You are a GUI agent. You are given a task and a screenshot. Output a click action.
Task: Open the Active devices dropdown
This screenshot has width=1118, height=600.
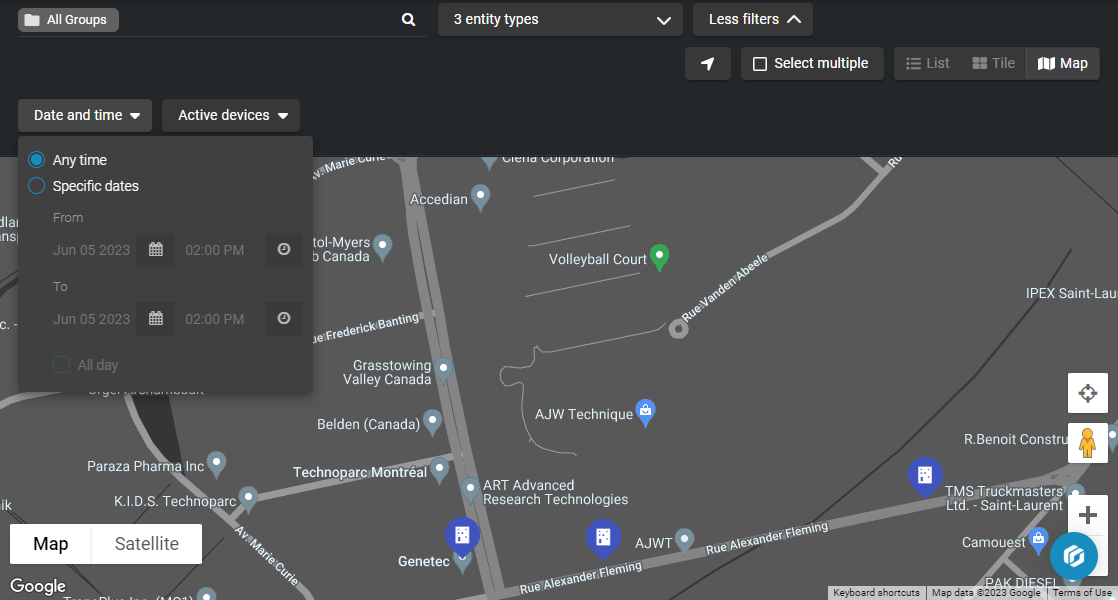231,115
